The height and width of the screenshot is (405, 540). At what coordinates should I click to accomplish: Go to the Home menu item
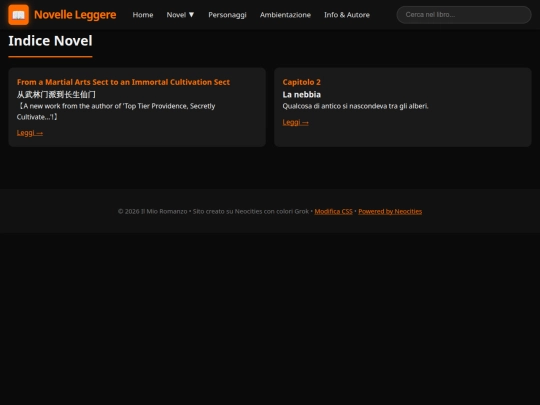(143, 15)
